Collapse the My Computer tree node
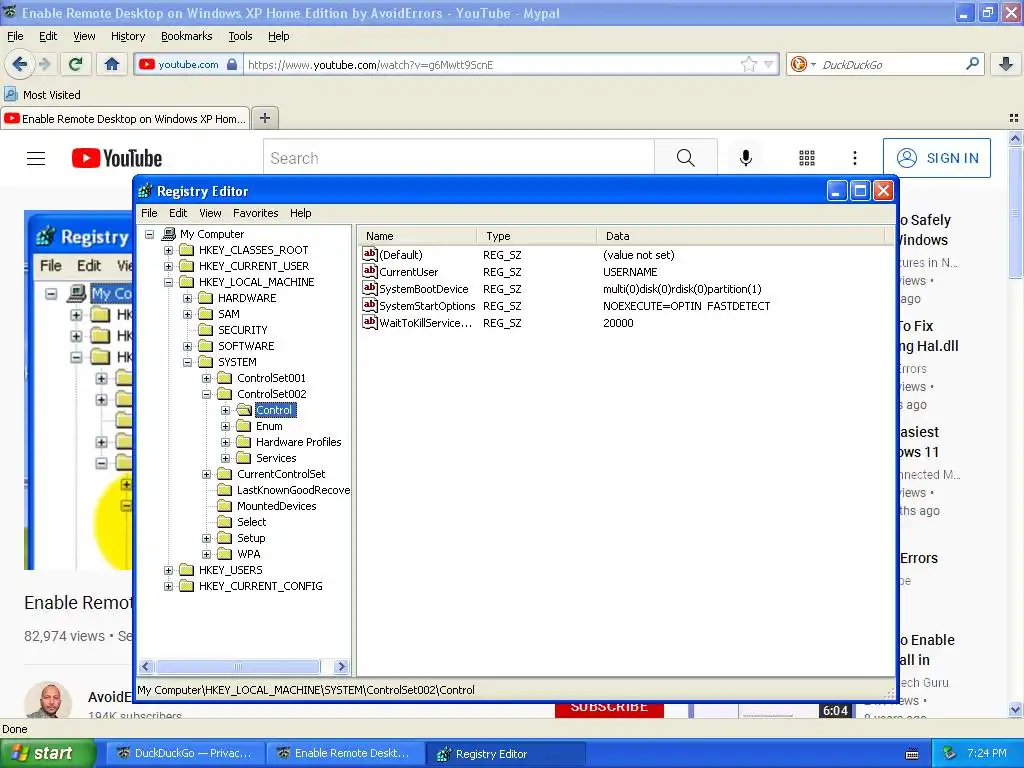The width and height of the screenshot is (1024, 768). (x=150, y=234)
